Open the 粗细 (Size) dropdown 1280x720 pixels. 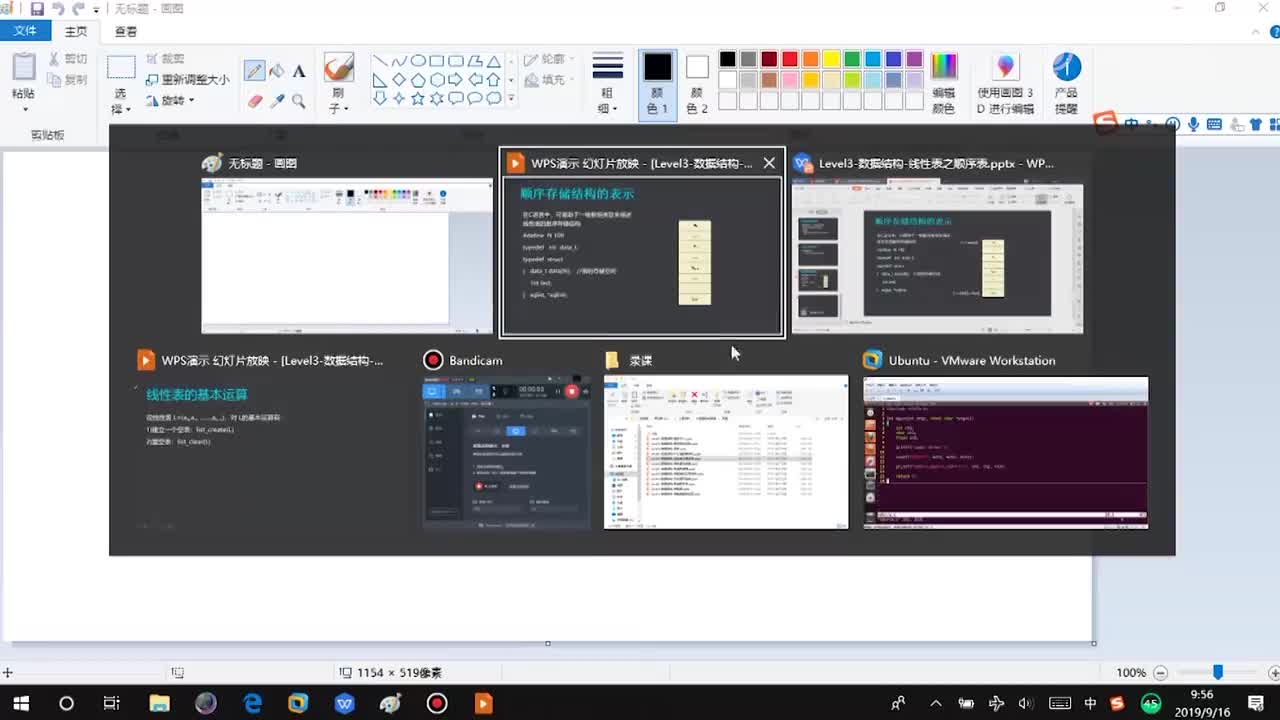[x=607, y=100]
